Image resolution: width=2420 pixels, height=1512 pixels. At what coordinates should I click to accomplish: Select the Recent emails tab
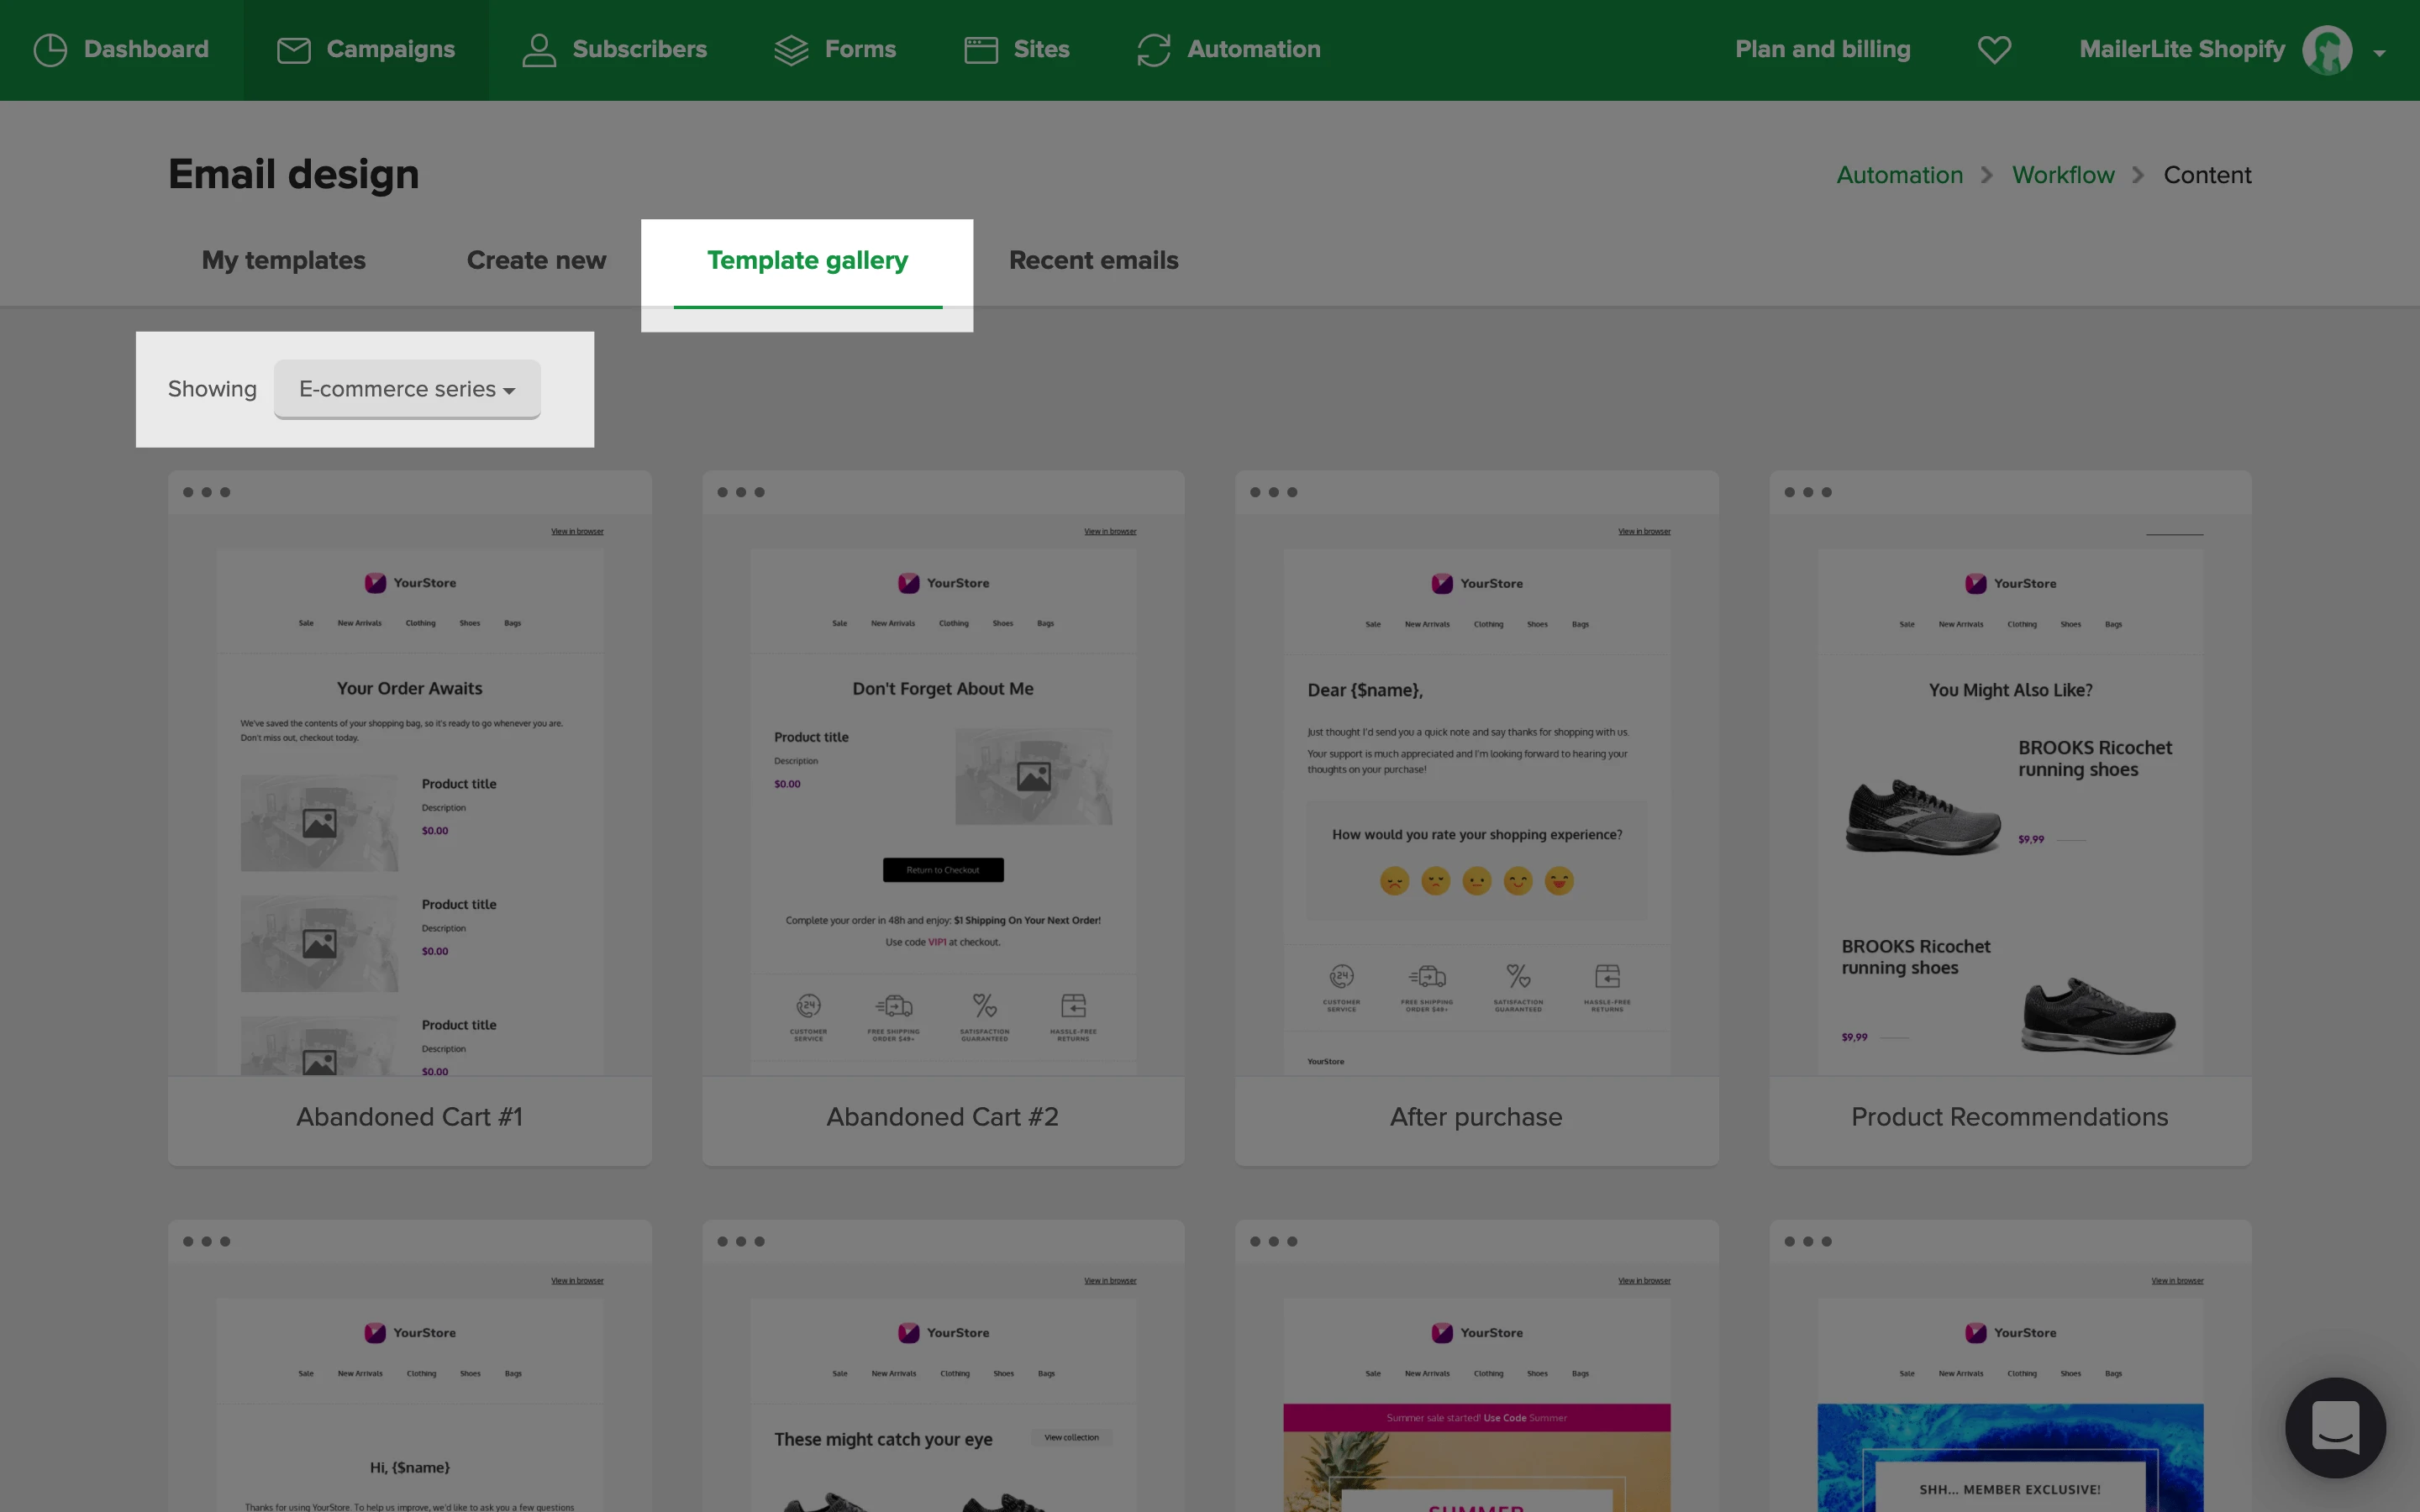point(1093,260)
